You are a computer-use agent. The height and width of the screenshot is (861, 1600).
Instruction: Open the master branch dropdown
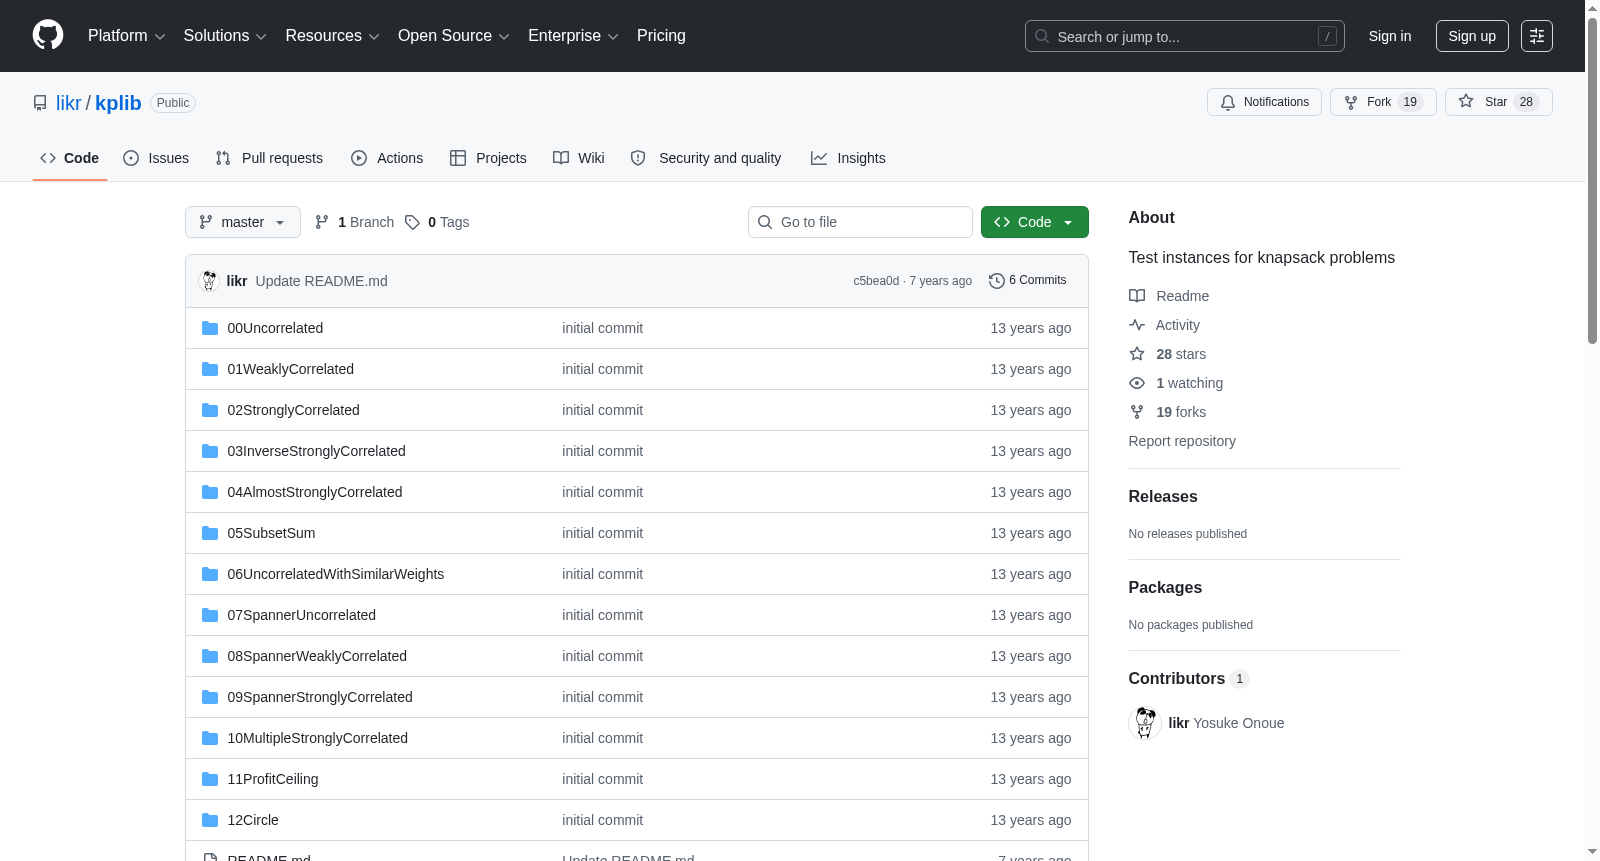pyautogui.click(x=243, y=222)
